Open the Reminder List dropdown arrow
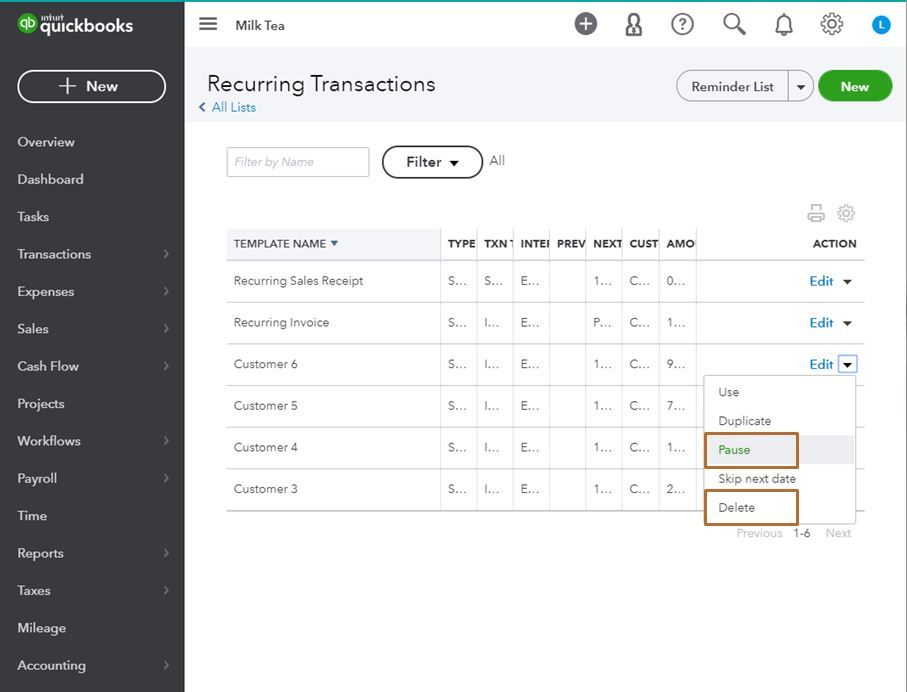Viewport: 907px width, 692px height. (801, 87)
